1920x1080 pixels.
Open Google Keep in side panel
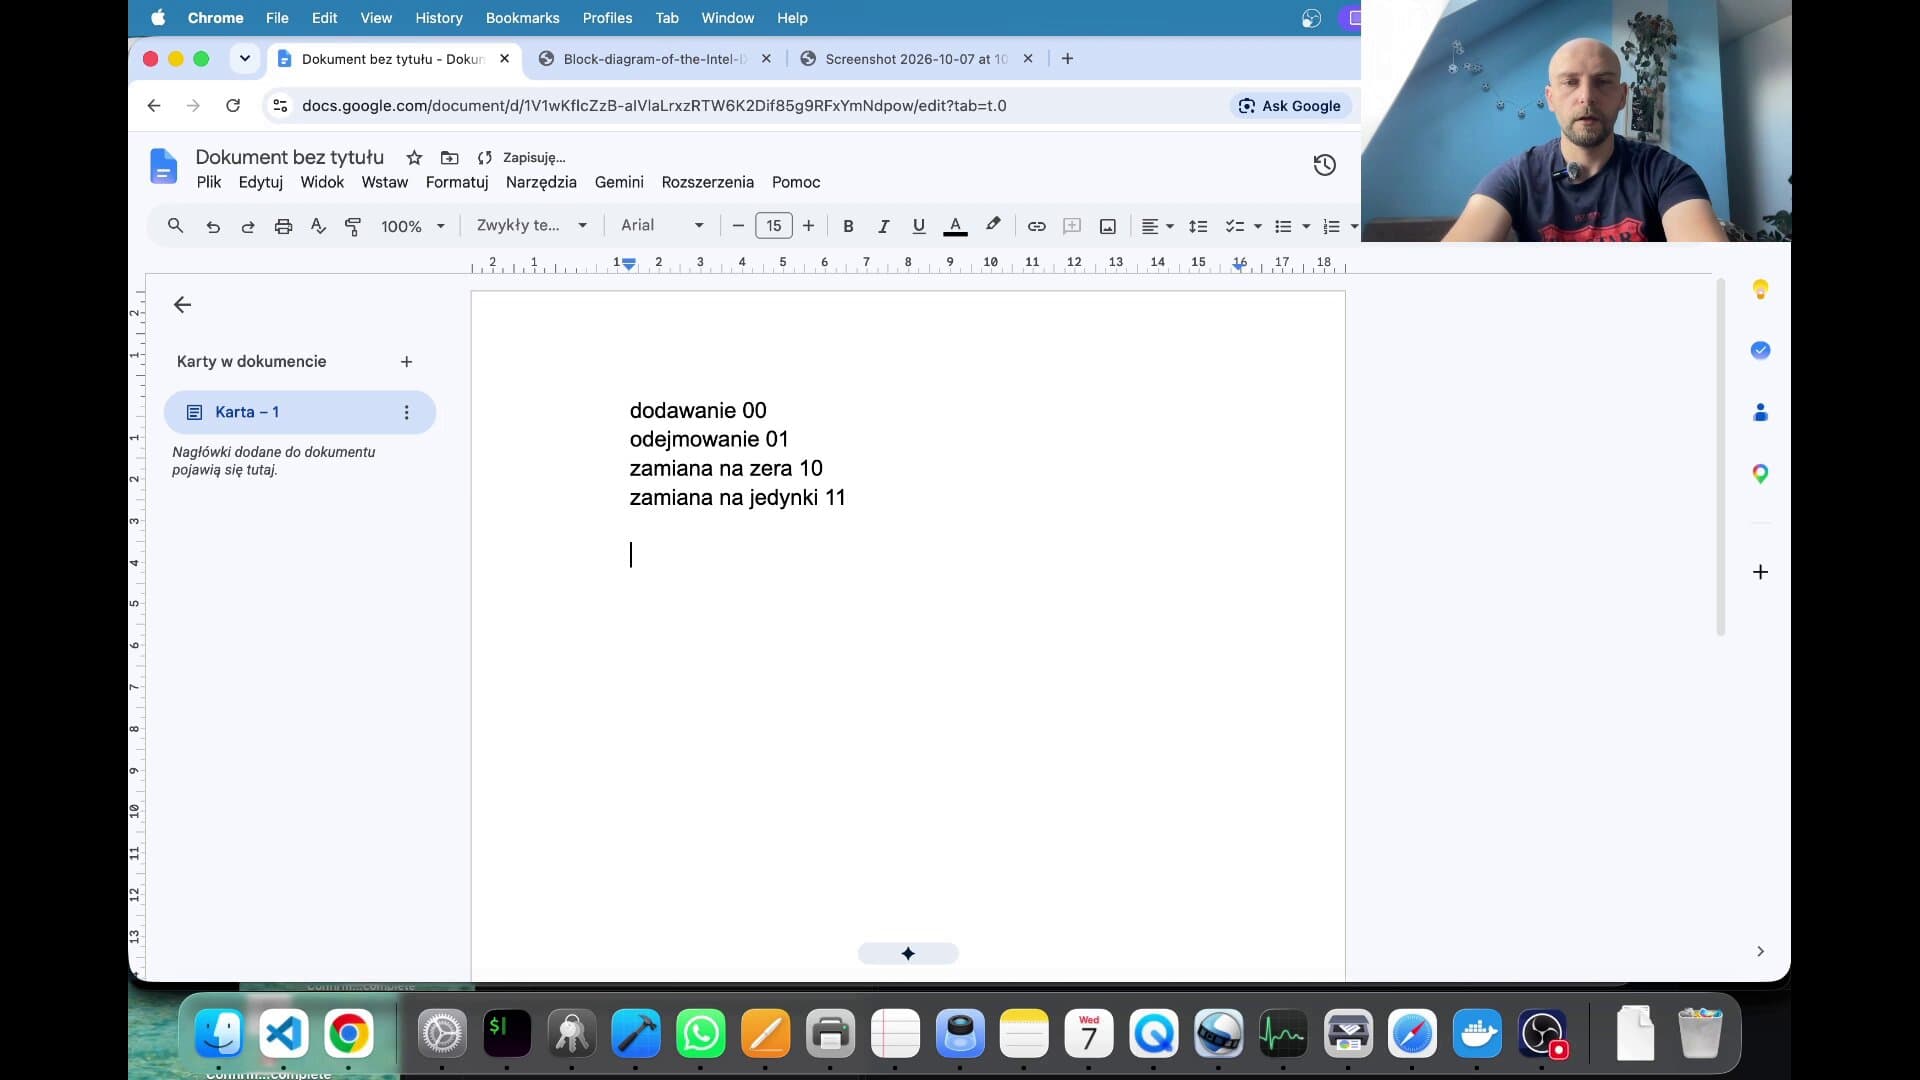[1761, 289]
